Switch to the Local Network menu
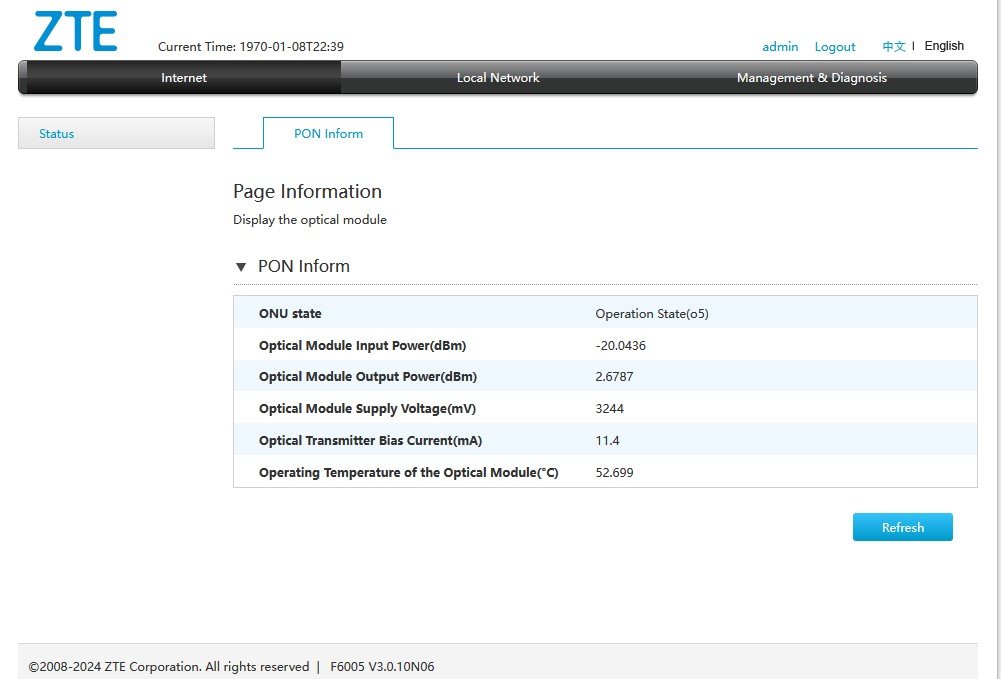Viewport: 1001px width, 679px height. pos(498,78)
